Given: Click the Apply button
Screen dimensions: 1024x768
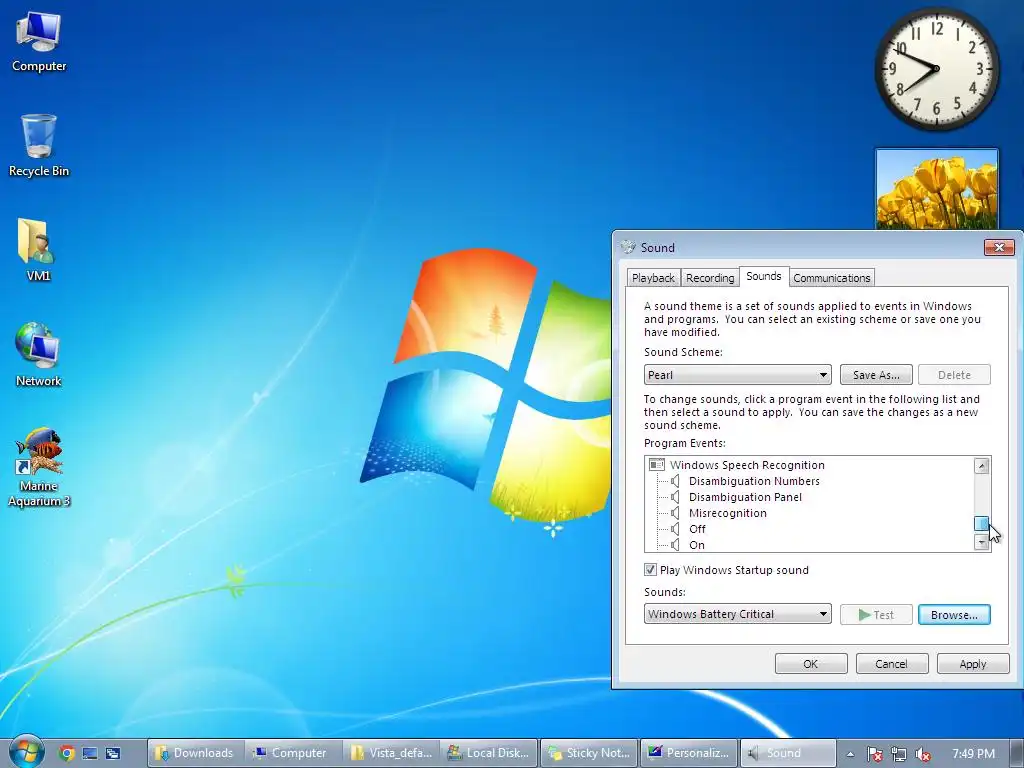Looking at the screenshot, I should pos(972,664).
